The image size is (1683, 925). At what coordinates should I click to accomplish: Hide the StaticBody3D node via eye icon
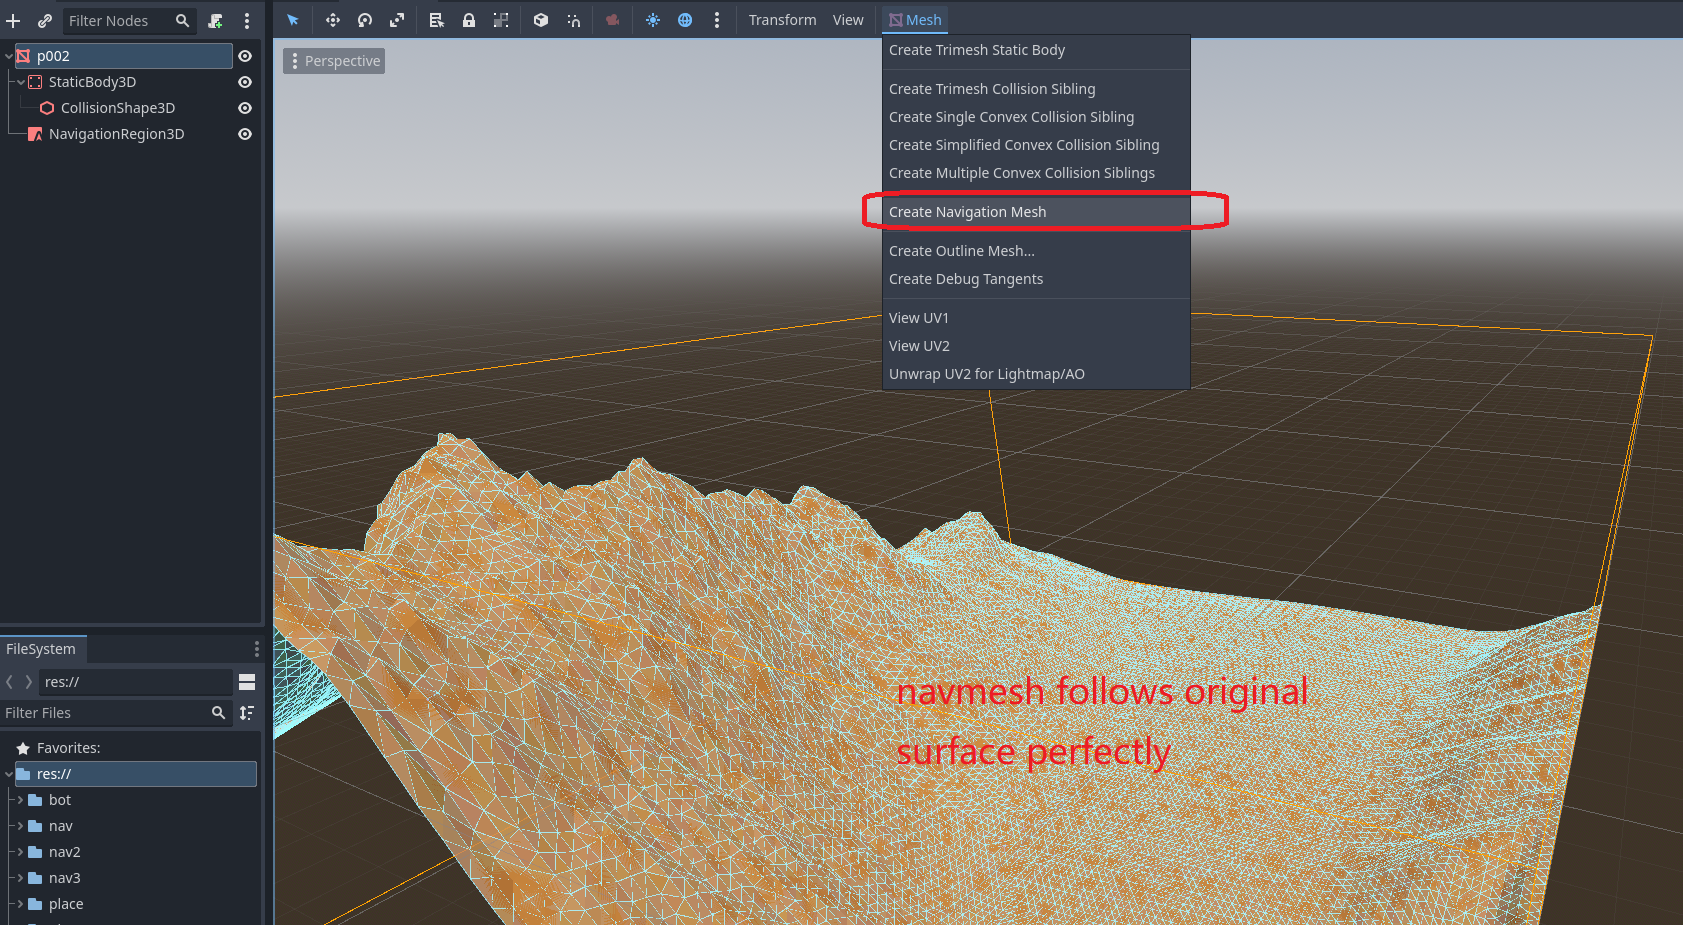point(245,82)
